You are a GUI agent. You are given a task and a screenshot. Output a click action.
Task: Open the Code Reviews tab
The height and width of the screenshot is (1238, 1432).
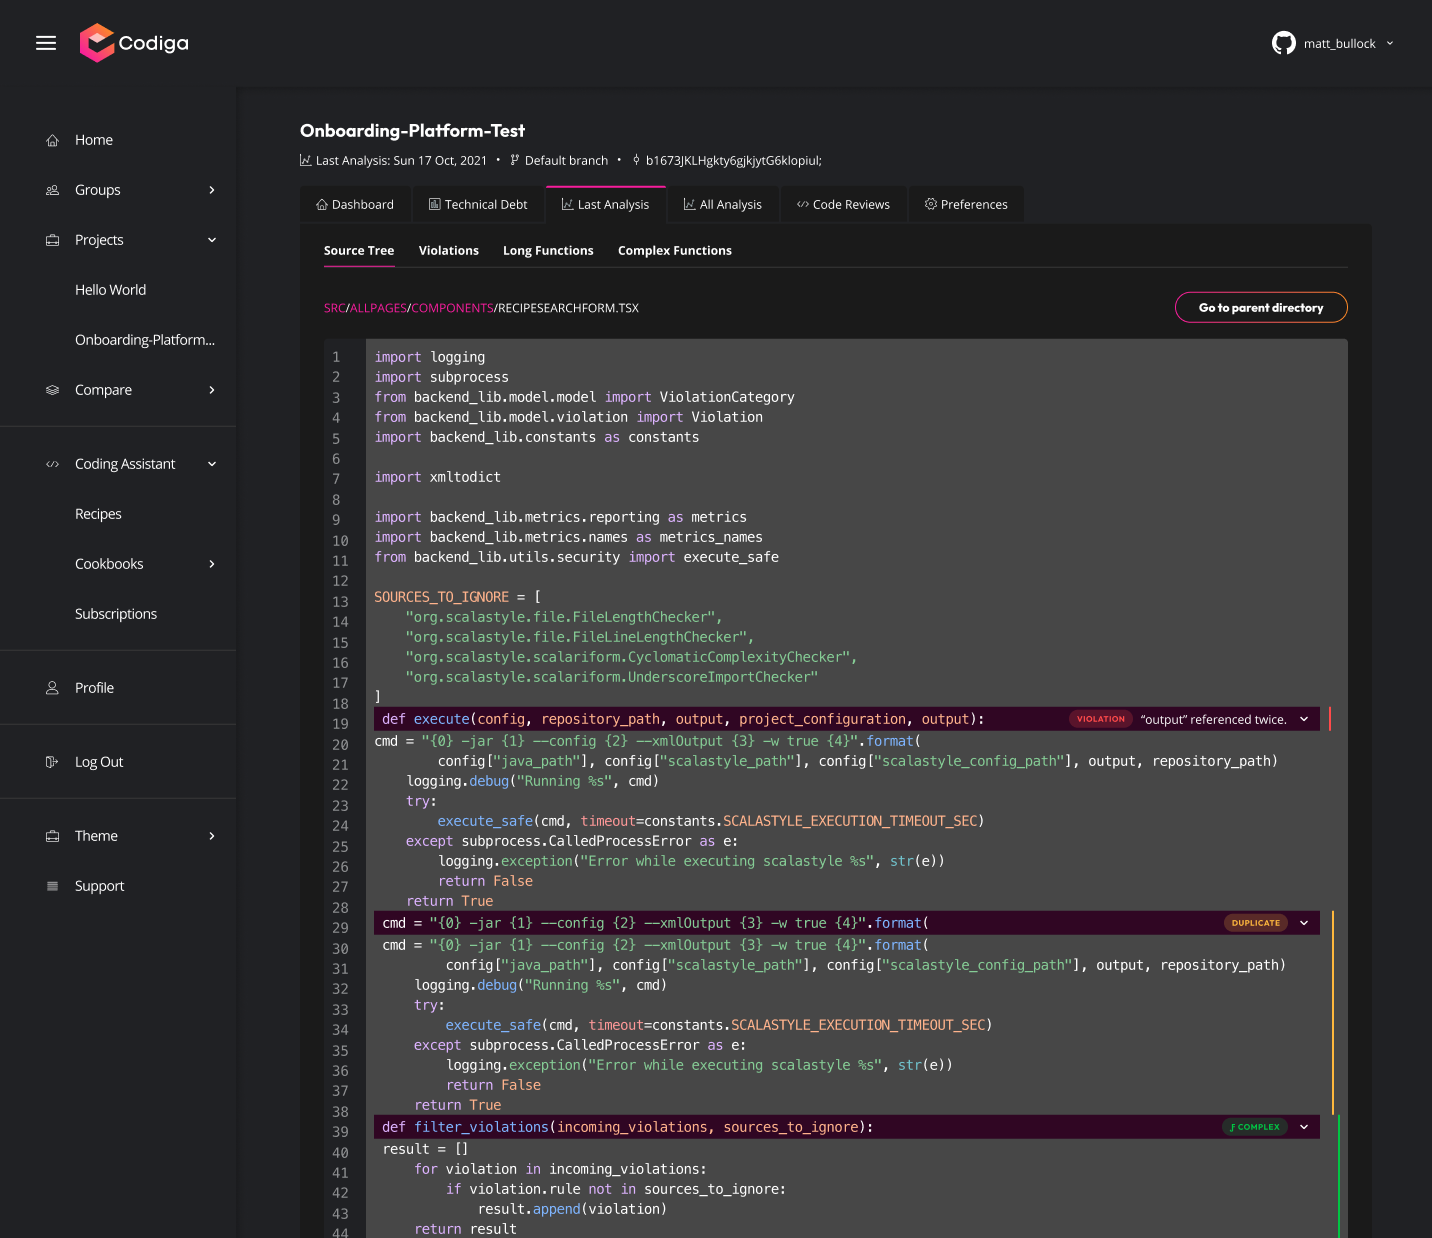[x=843, y=204]
